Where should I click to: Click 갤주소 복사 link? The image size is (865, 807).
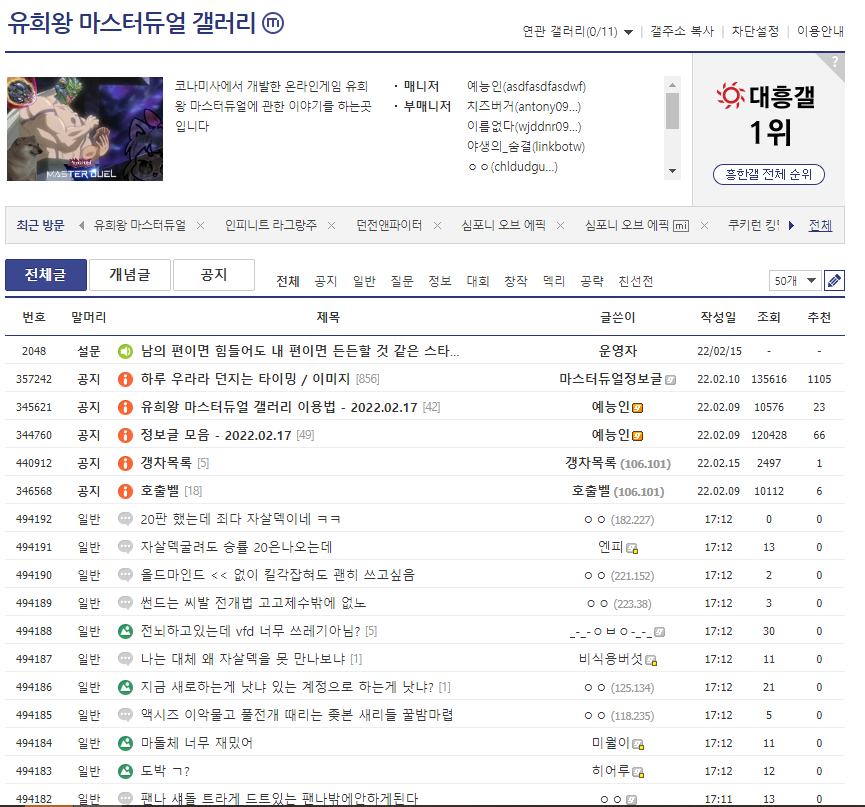(682, 31)
